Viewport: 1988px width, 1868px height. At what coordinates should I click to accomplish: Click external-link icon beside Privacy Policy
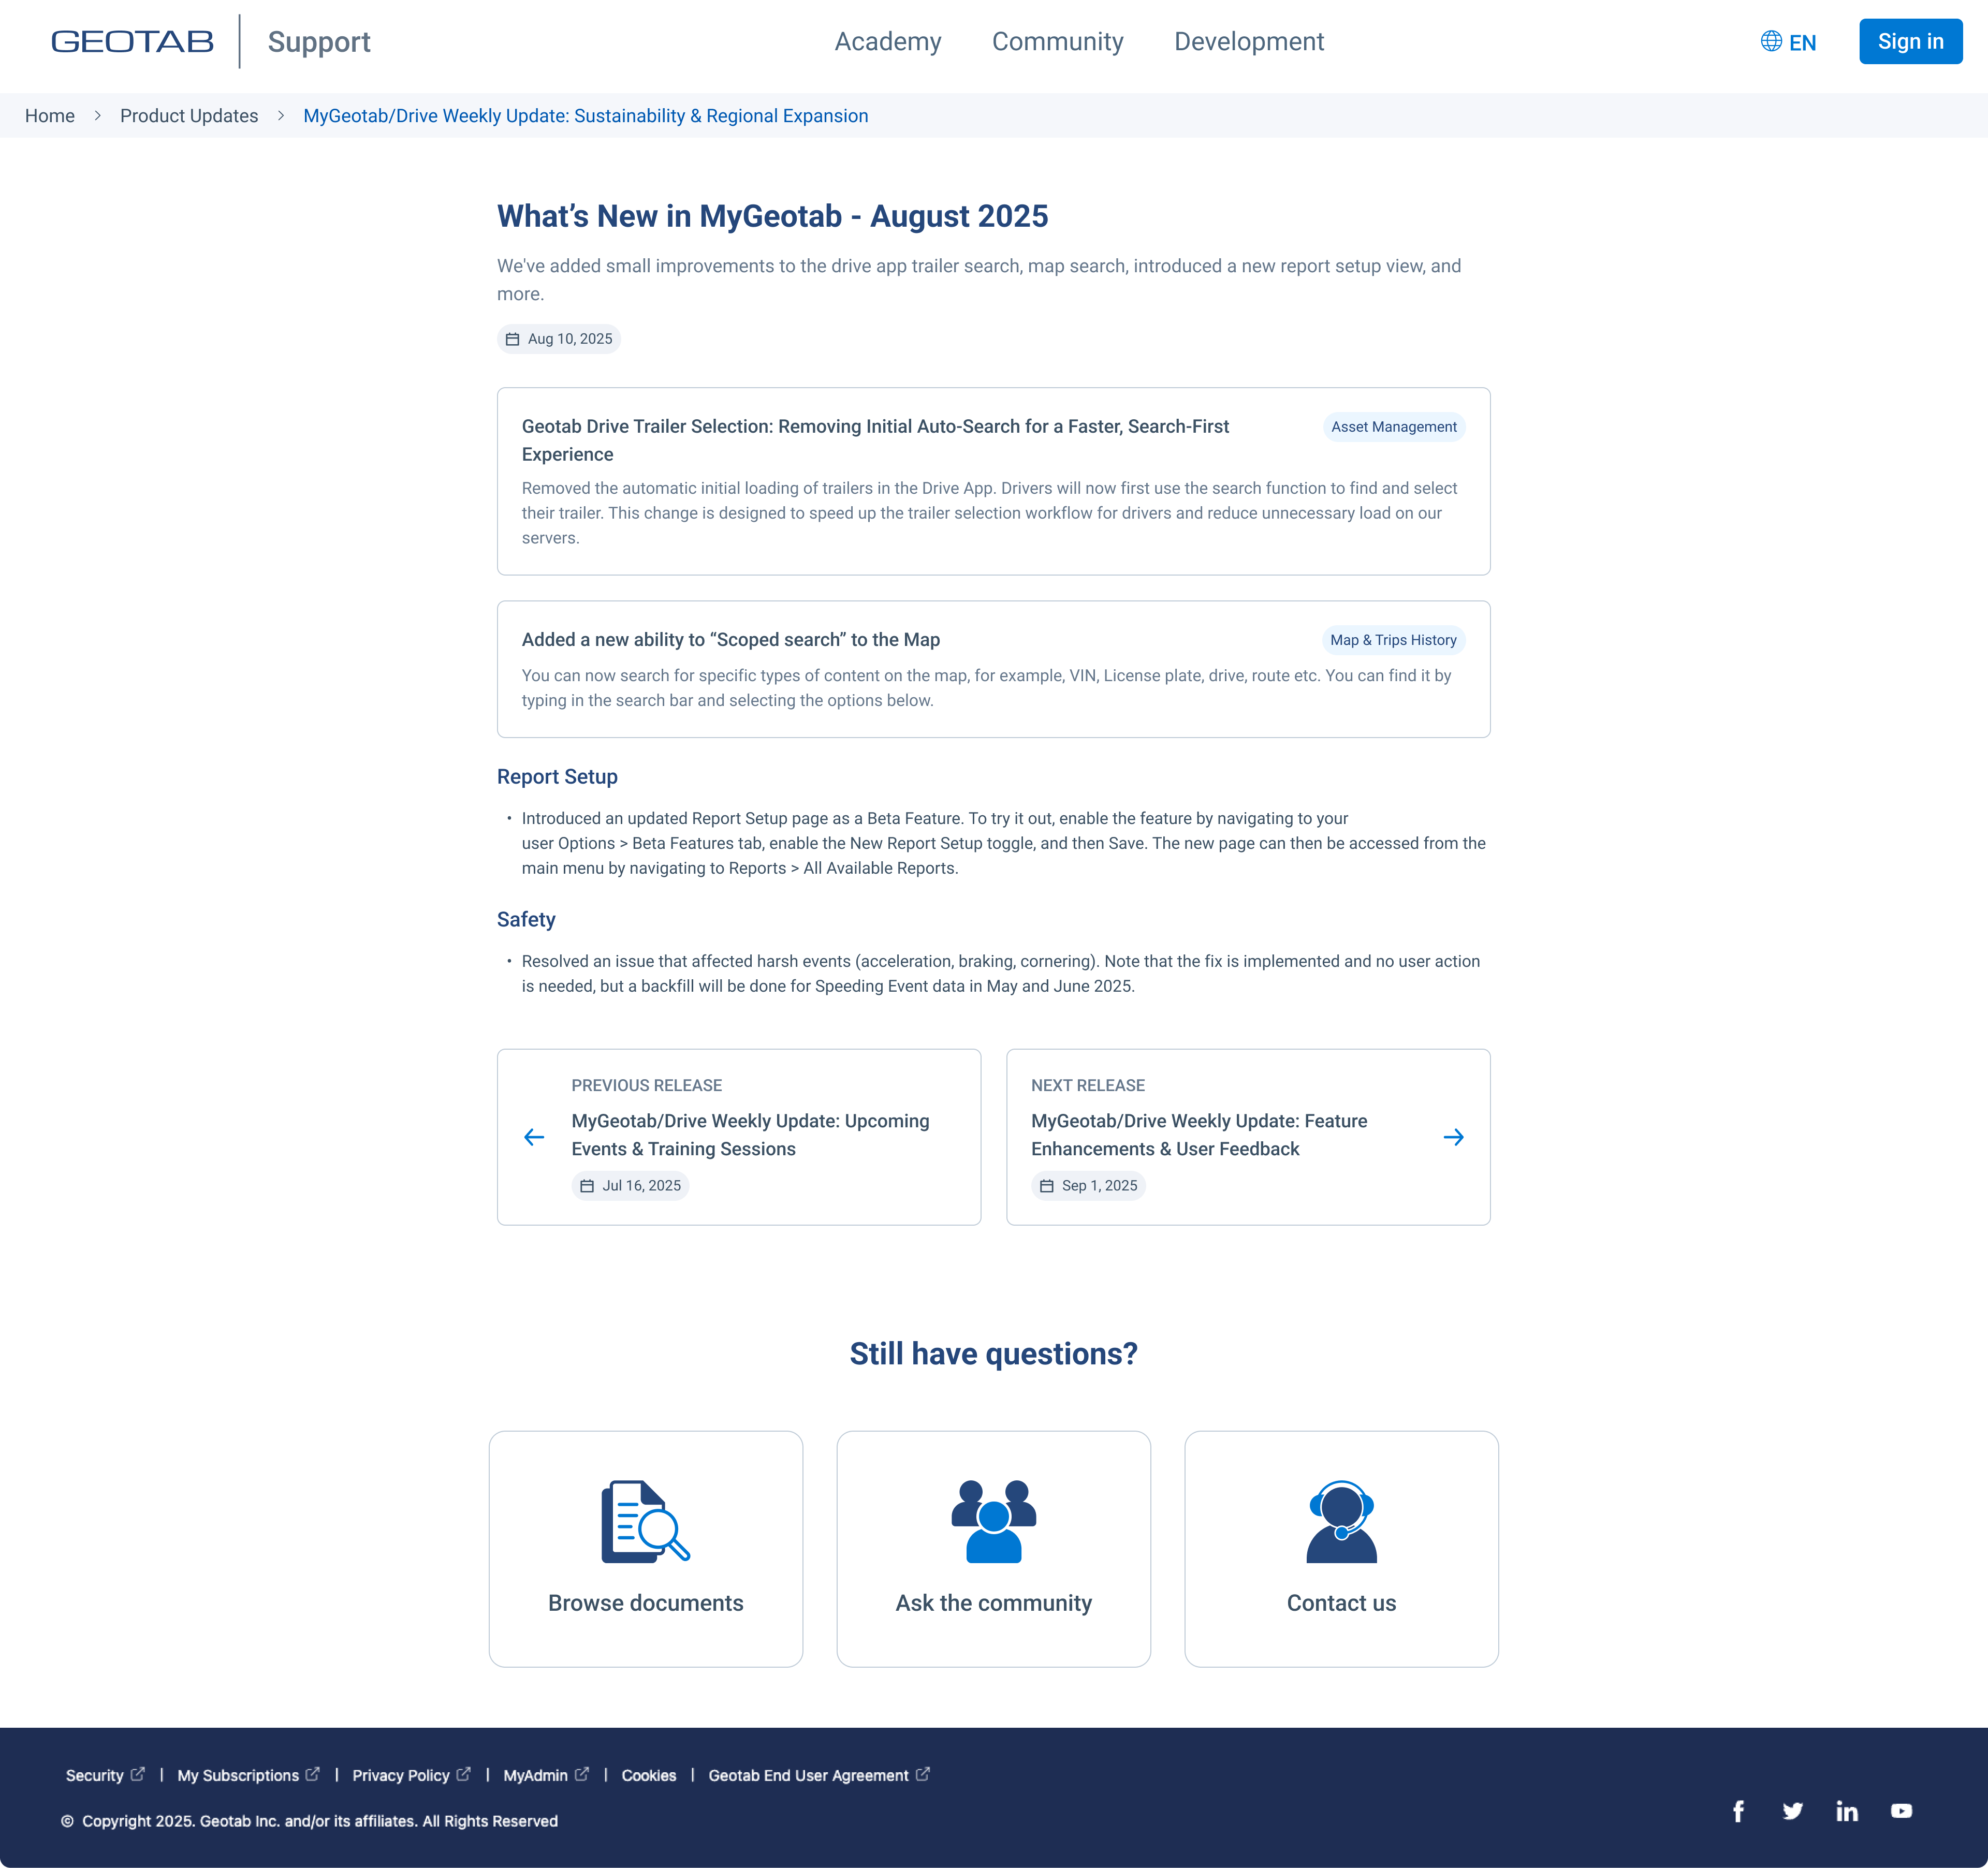pos(464,1774)
